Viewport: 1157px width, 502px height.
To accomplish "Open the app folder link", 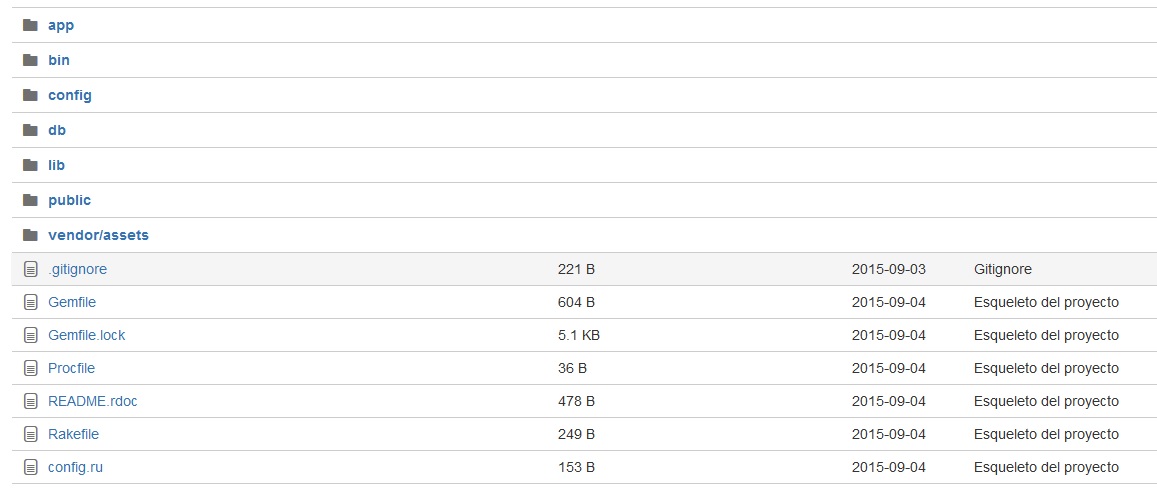I will [61, 25].
